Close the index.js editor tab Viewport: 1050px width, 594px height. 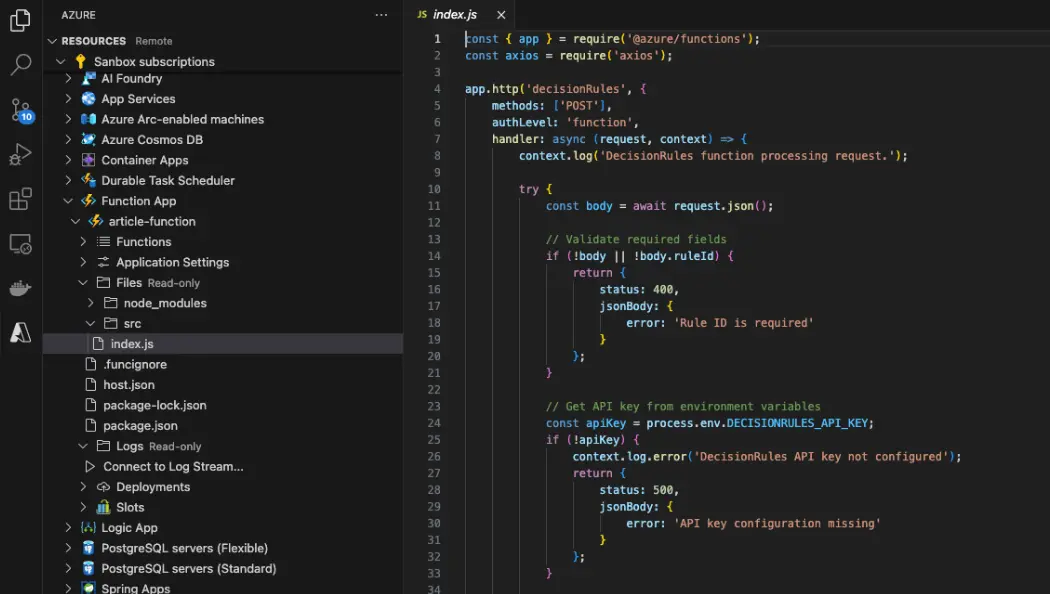[501, 15]
